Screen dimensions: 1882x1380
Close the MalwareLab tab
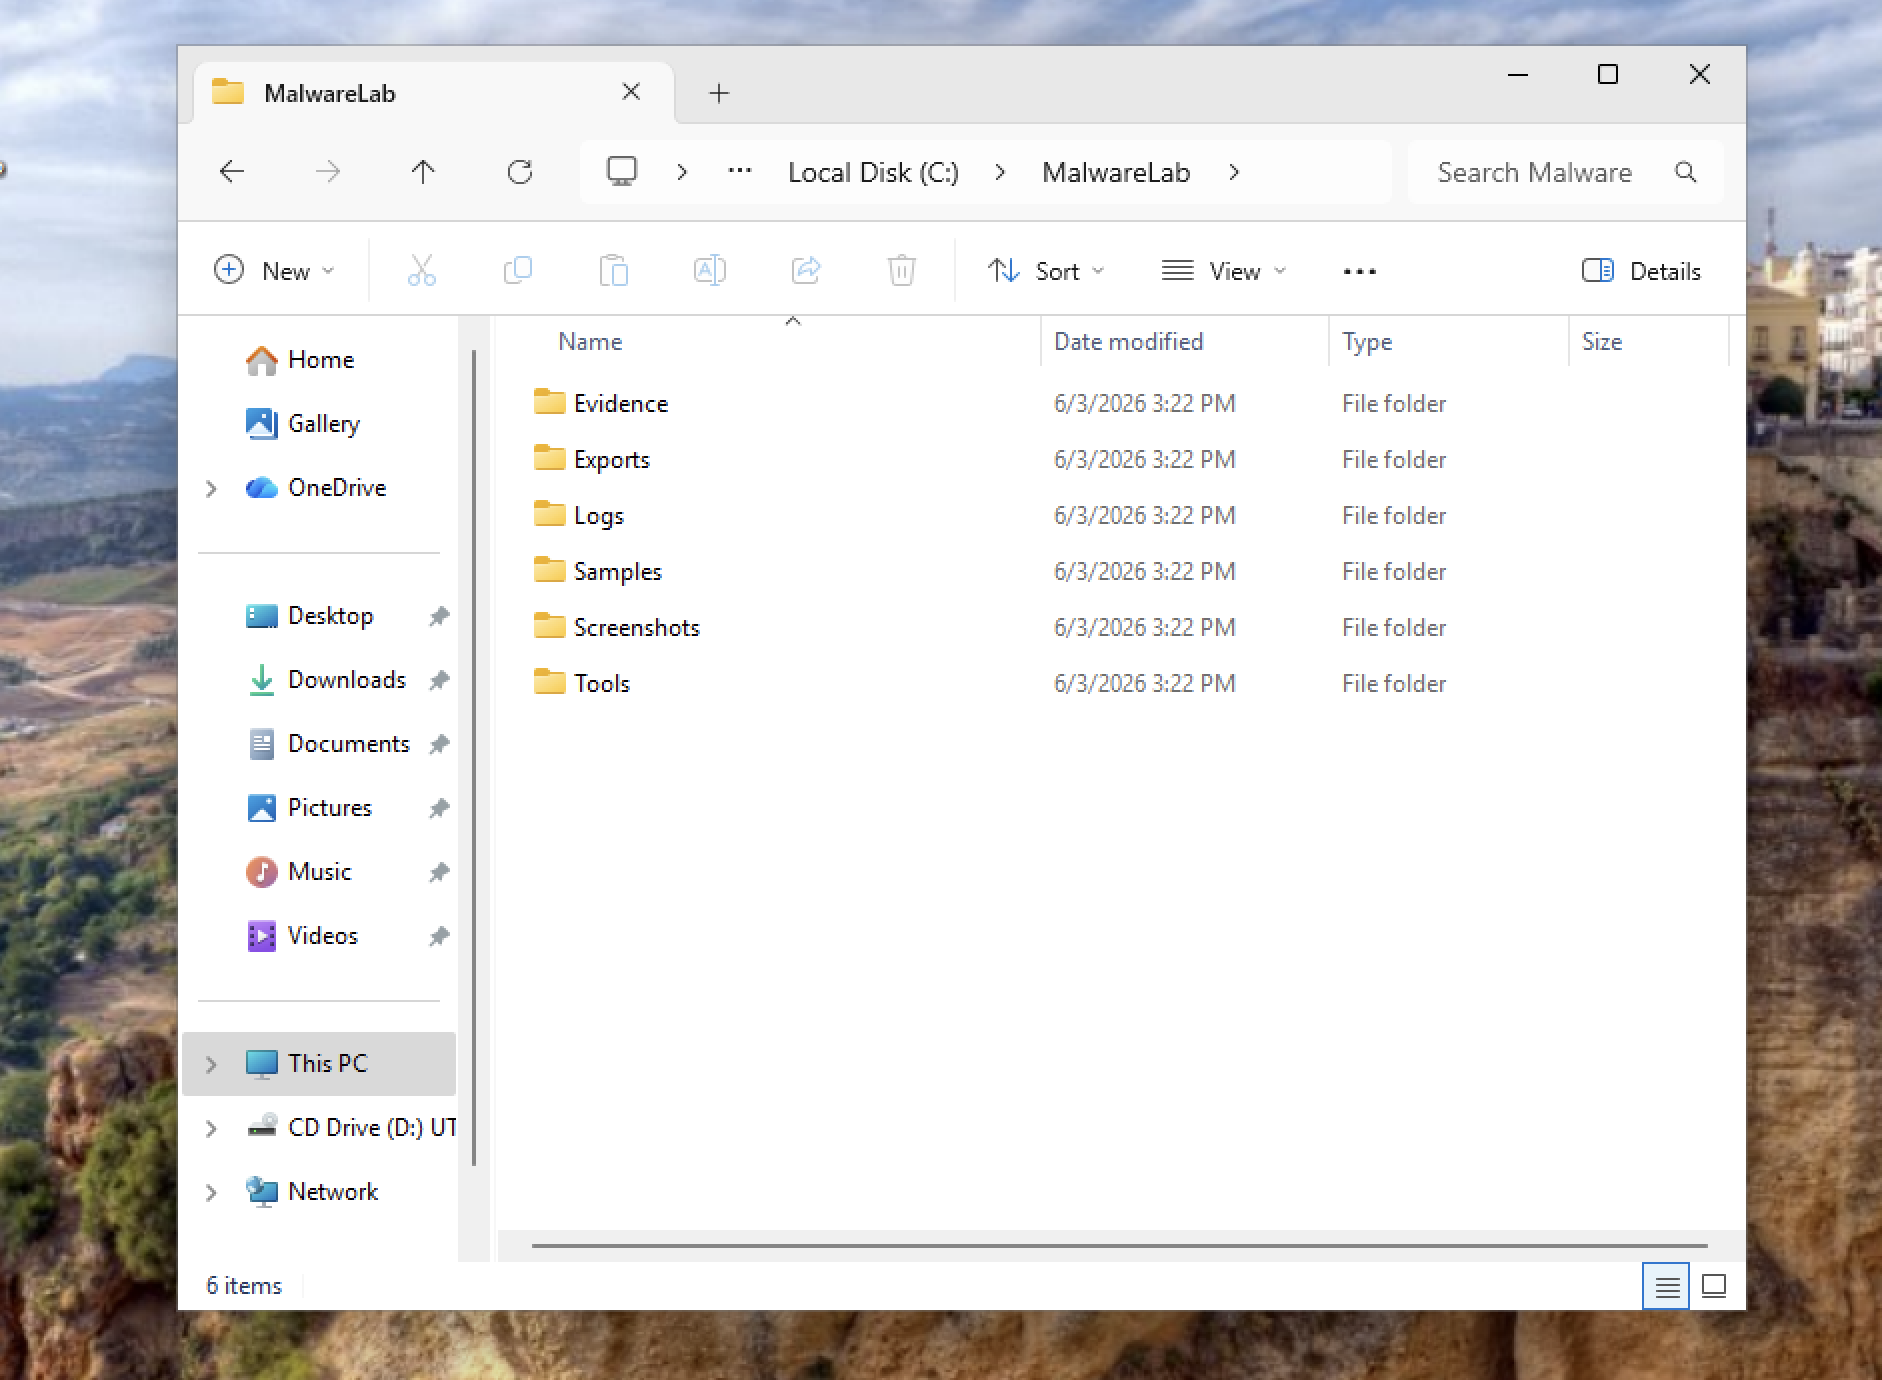tap(631, 92)
